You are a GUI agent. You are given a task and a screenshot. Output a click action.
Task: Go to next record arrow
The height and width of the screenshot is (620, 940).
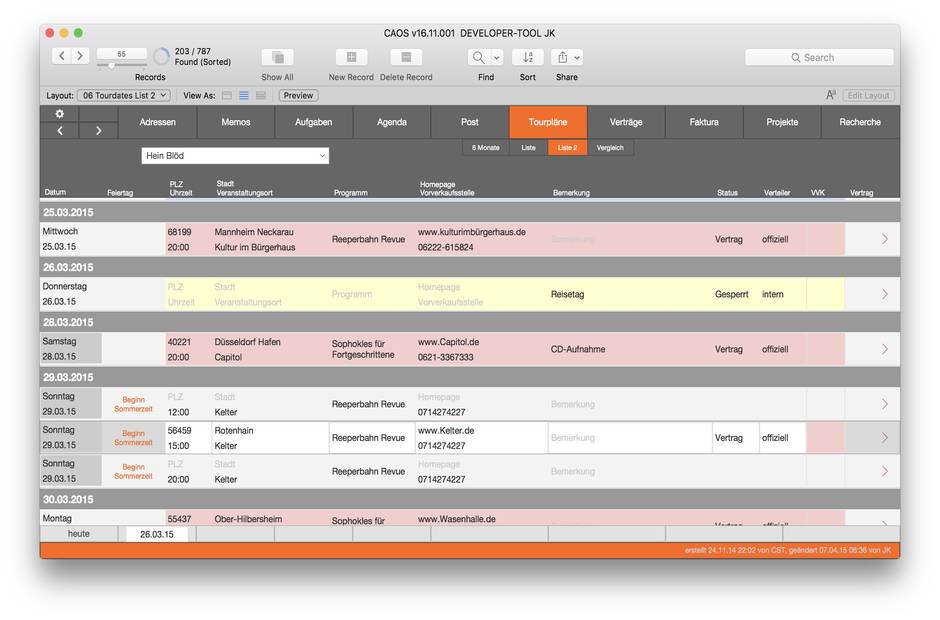click(80, 56)
